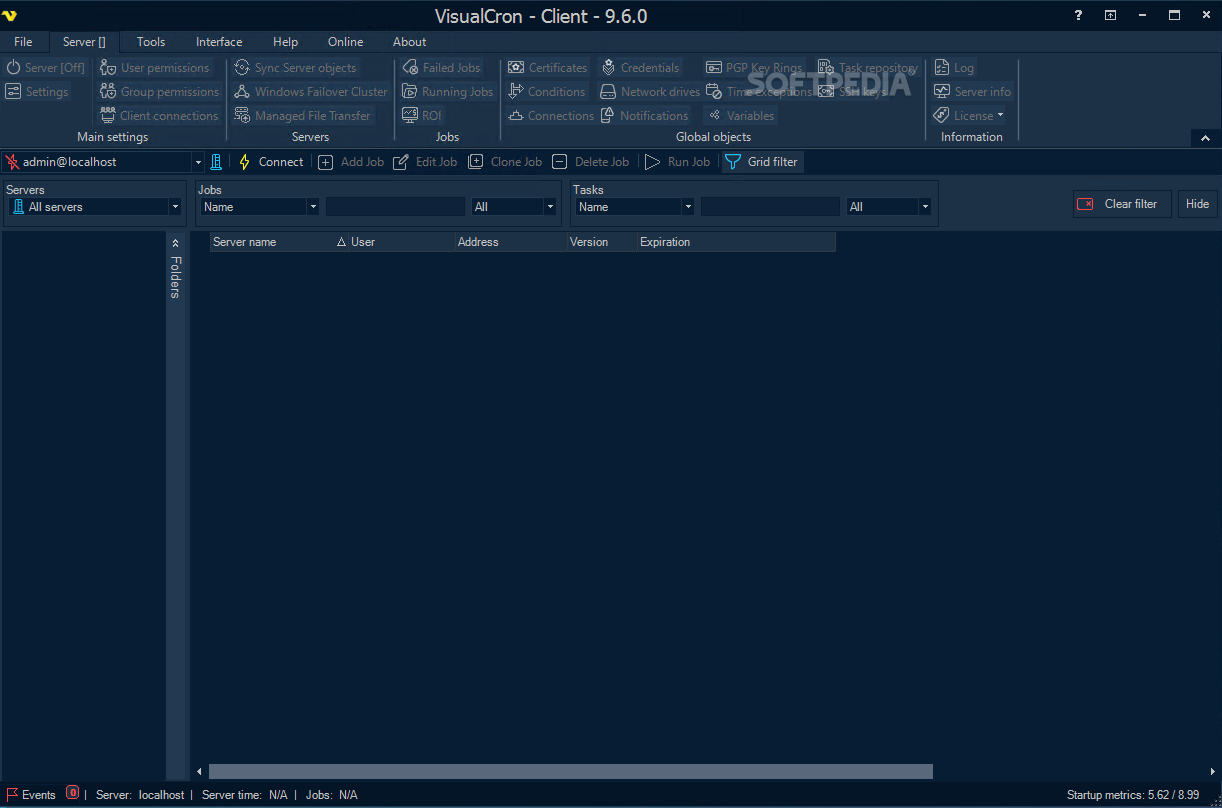The width and height of the screenshot is (1222, 808).
Task: Open the ROI report
Action: (x=422, y=116)
